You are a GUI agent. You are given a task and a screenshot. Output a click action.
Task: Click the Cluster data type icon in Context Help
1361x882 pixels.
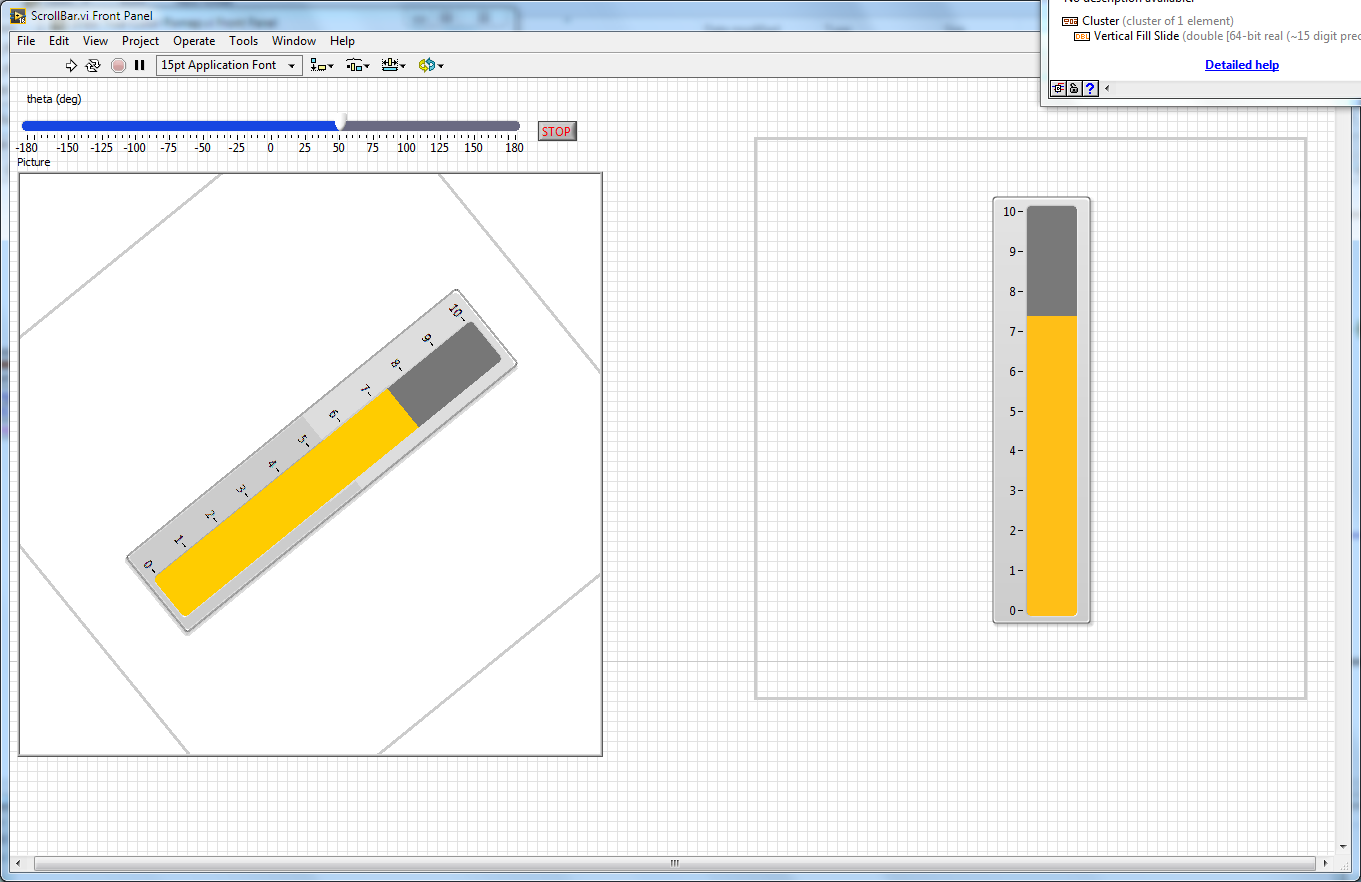point(1070,21)
